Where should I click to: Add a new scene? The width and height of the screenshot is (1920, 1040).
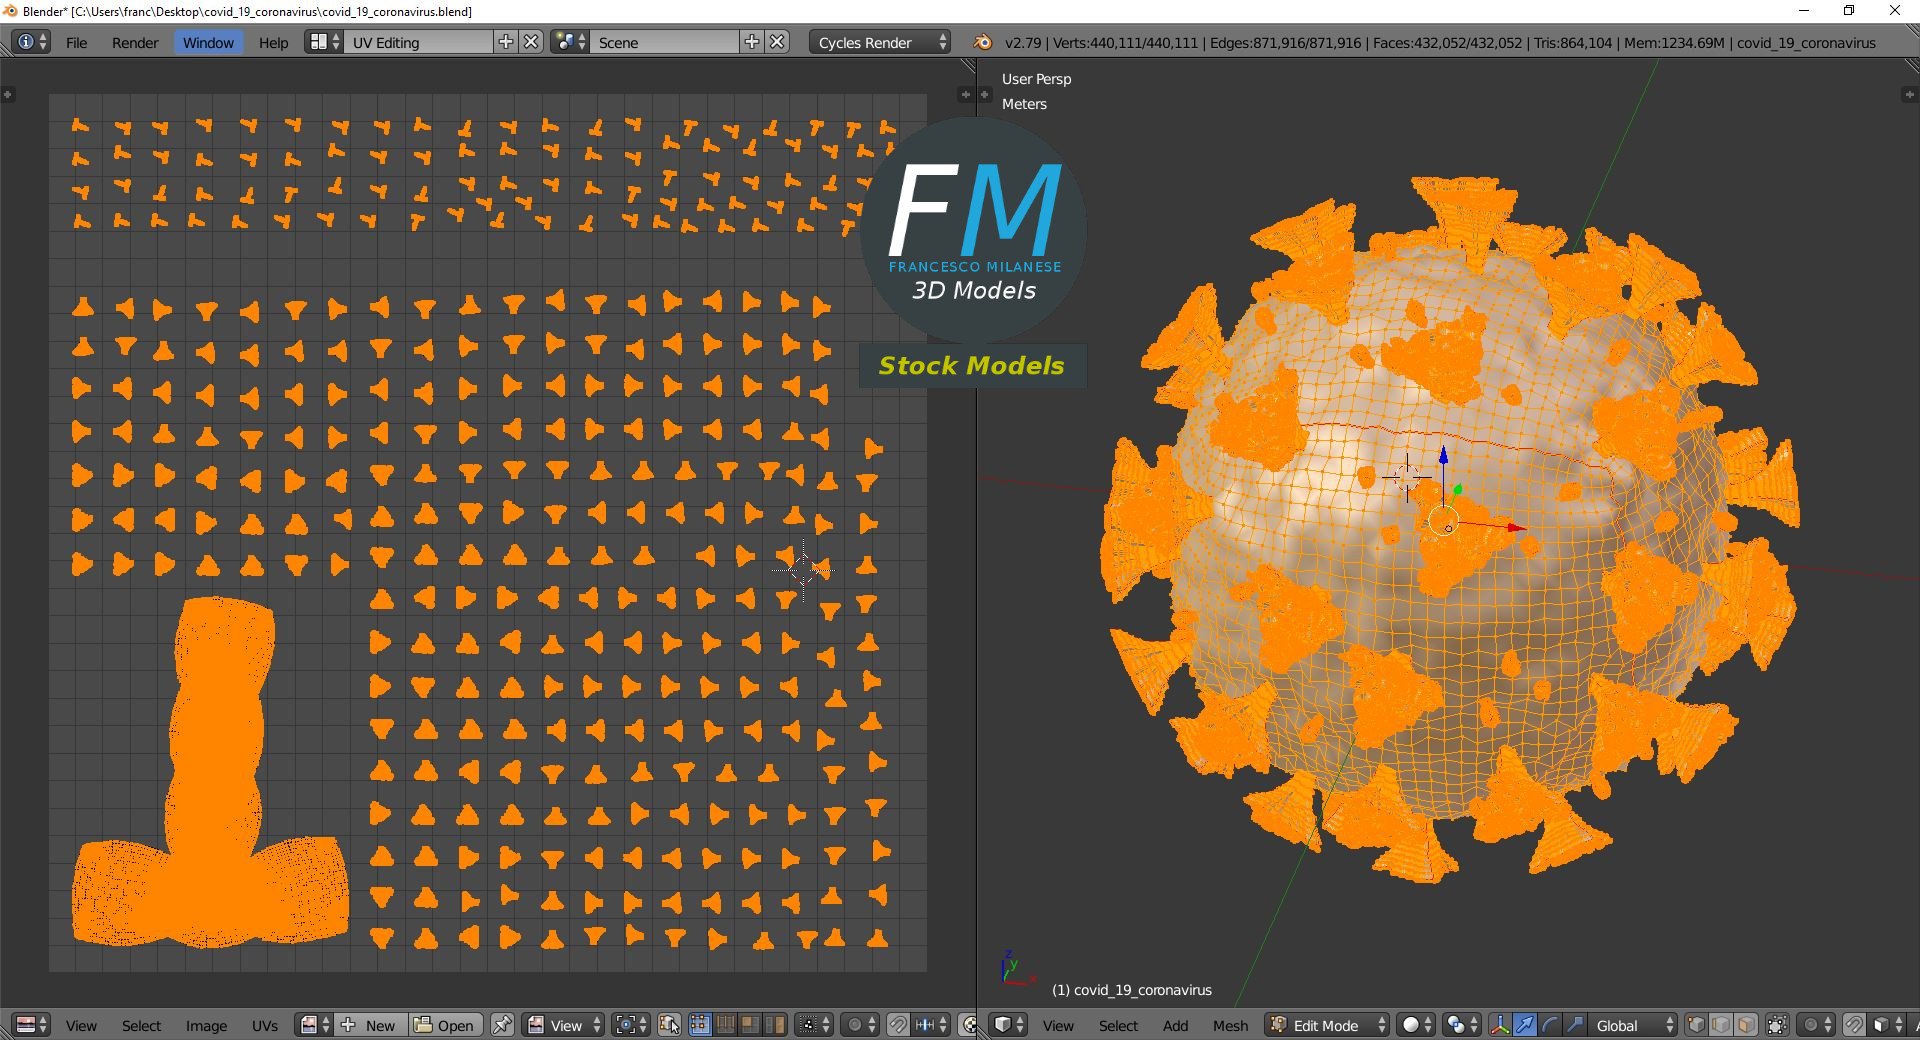click(x=752, y=42)
